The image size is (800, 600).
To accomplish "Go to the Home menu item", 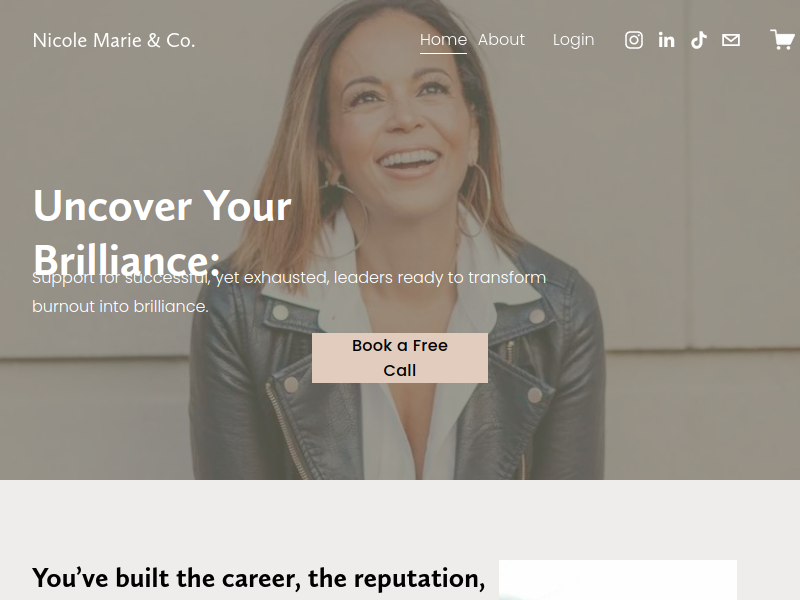I will click(x=443, y=39).
